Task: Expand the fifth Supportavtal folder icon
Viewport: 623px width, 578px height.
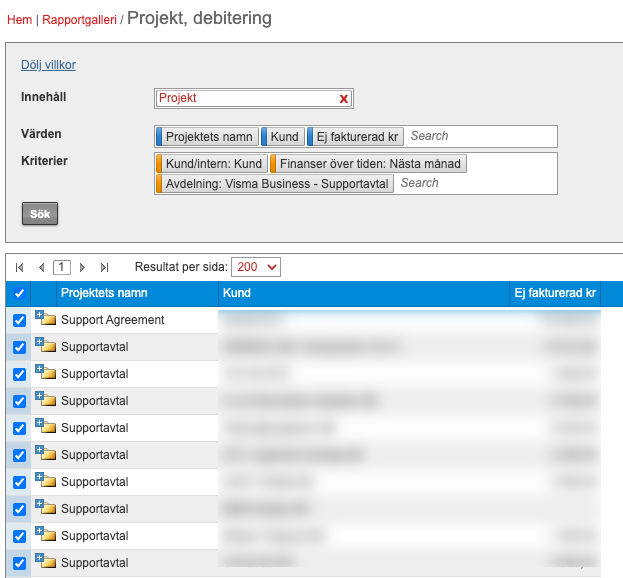Action: (x=45, y=453)
